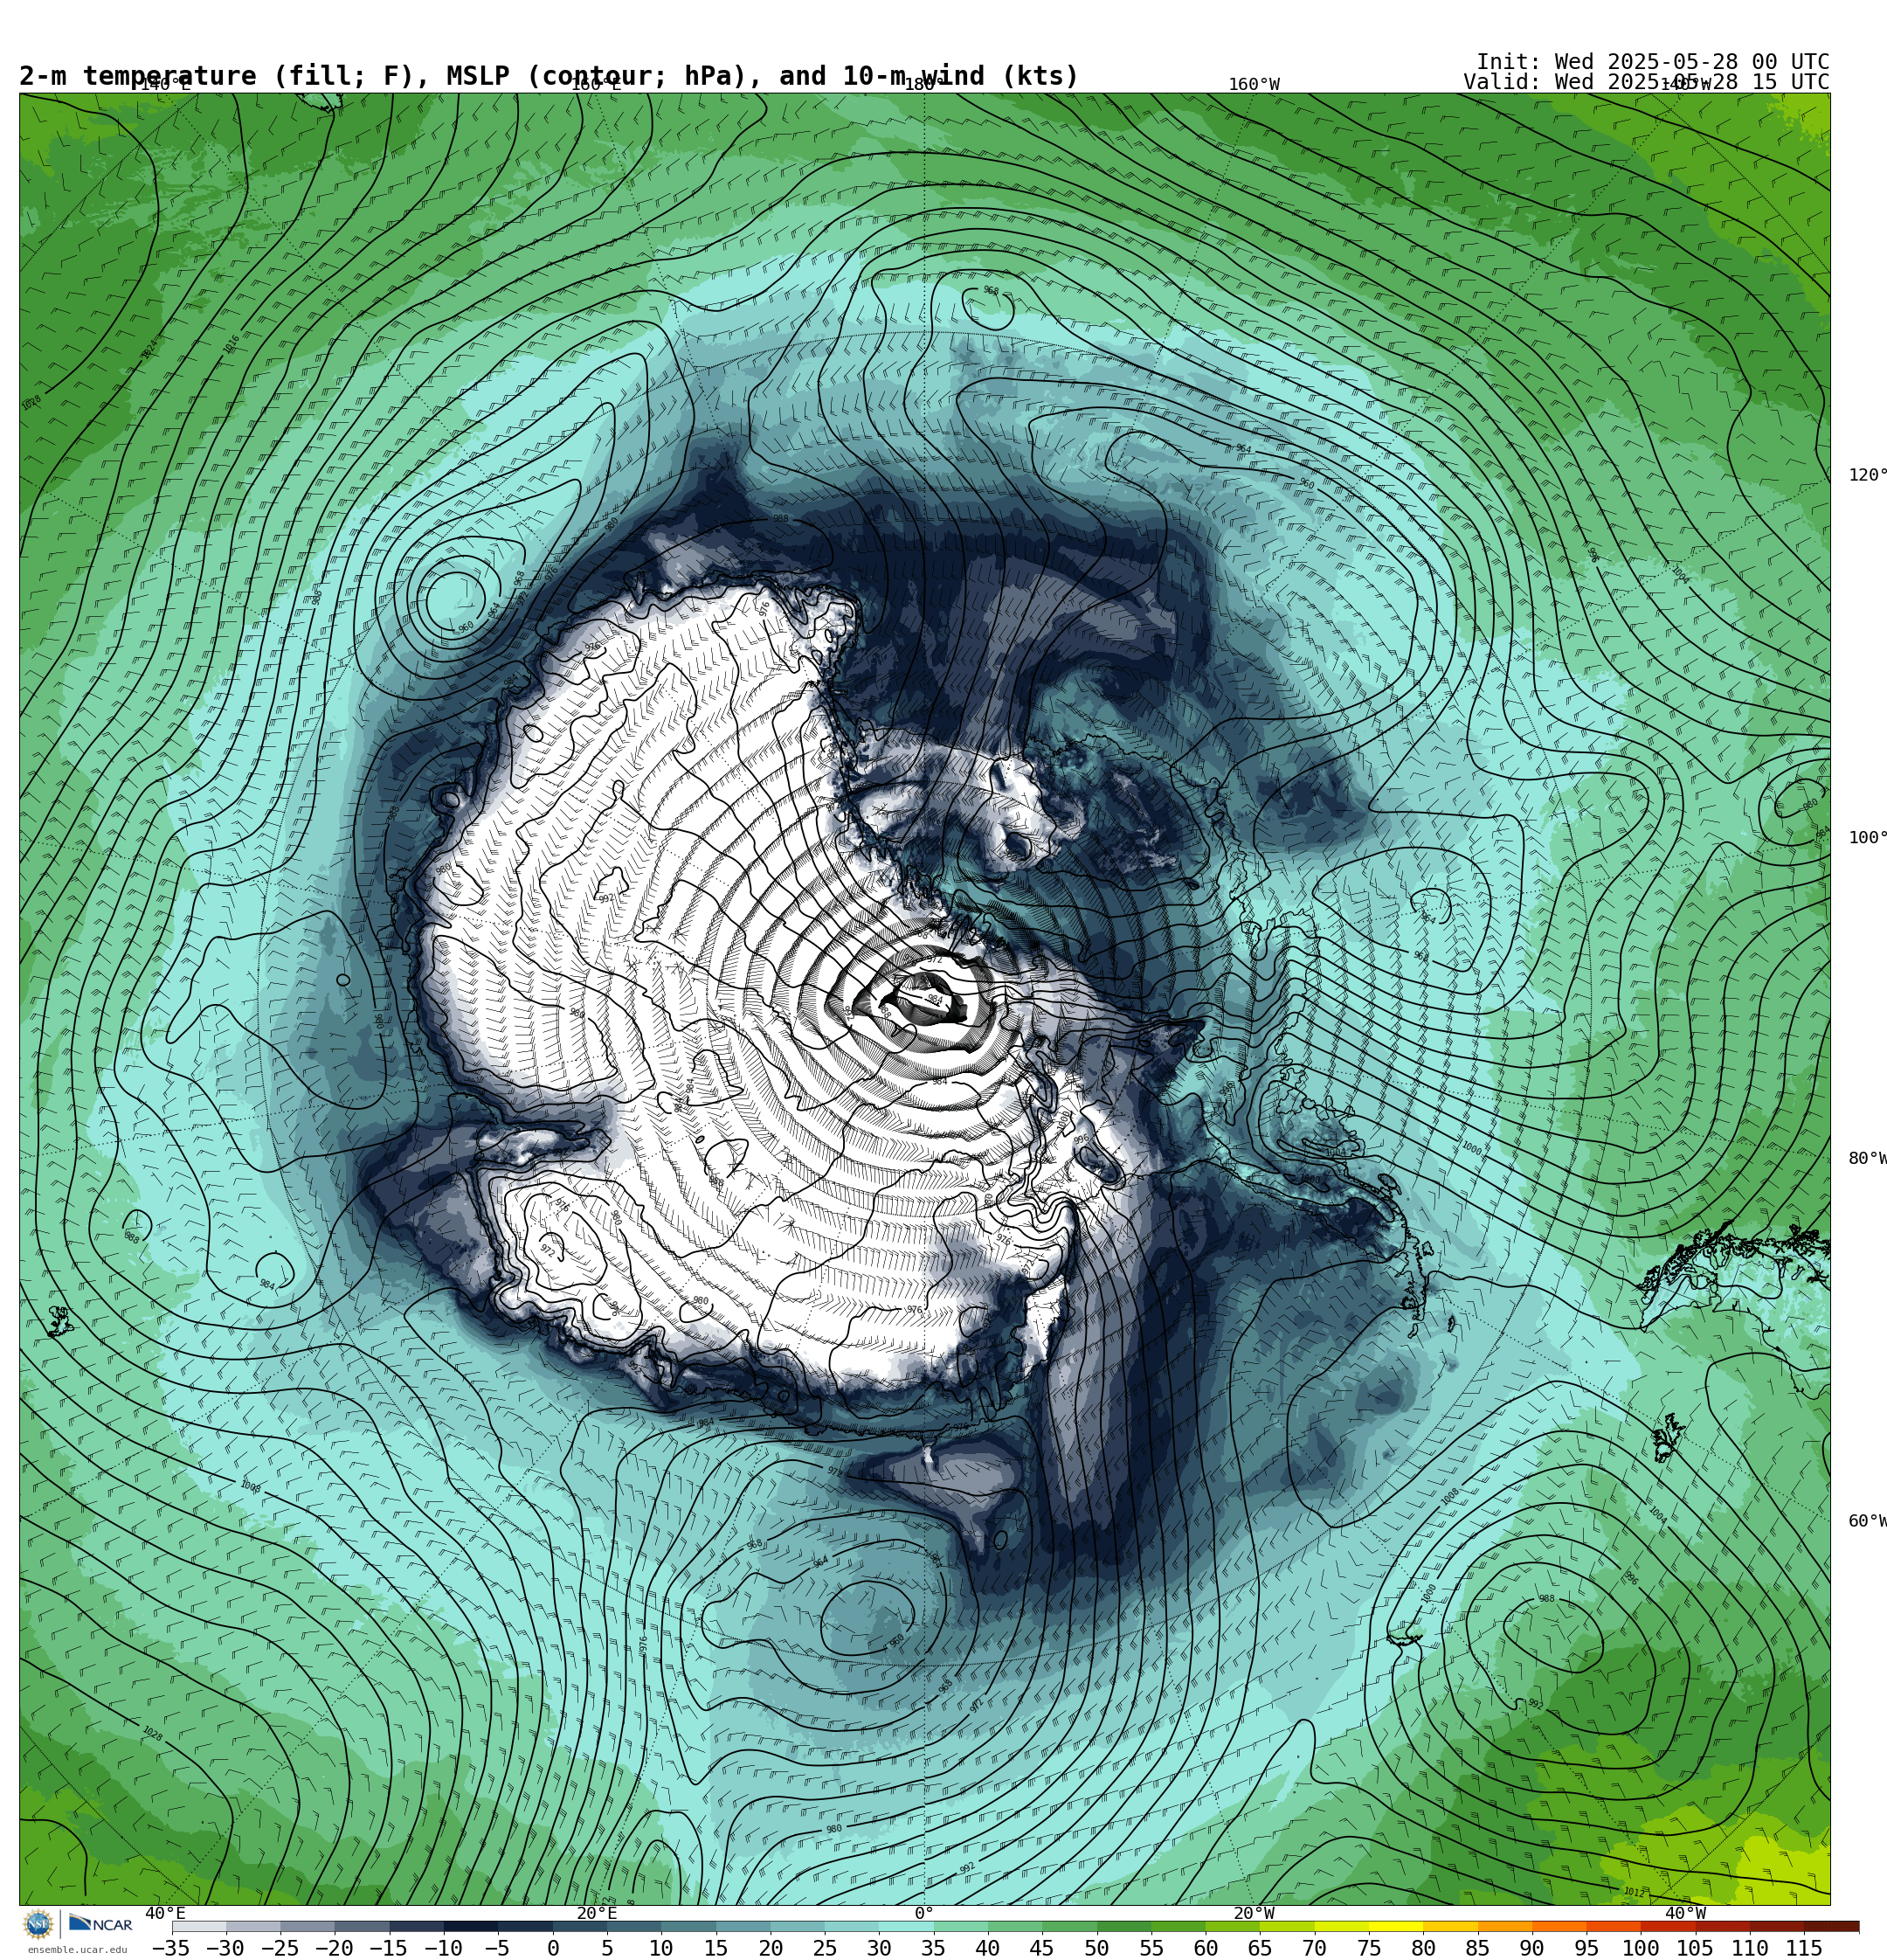
Task: Pick the orange 85 to 90 swatch
Action: click(1504, 1926)
